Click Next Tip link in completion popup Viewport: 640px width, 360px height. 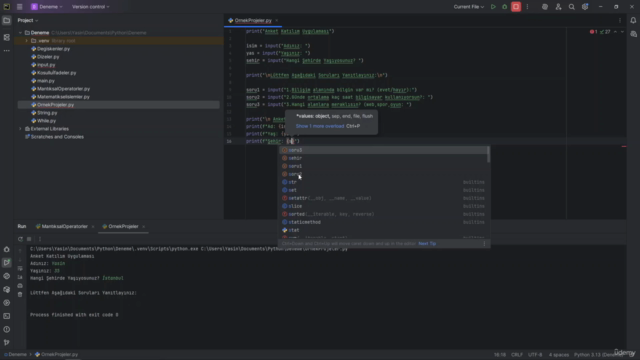pos(427,244)
